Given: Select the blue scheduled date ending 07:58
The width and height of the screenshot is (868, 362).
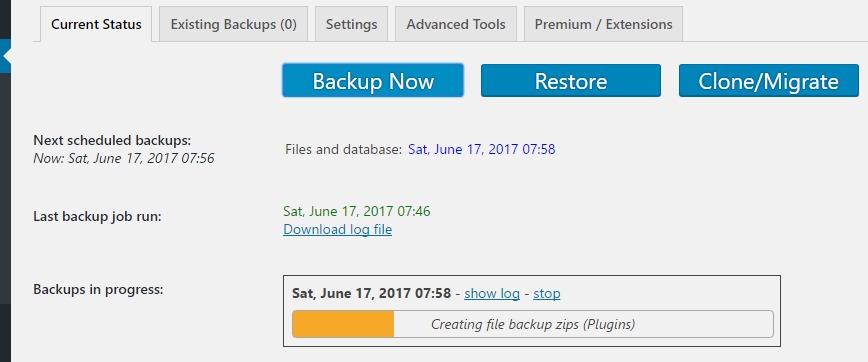Looking at the screenshot, I should pos(482,149).
